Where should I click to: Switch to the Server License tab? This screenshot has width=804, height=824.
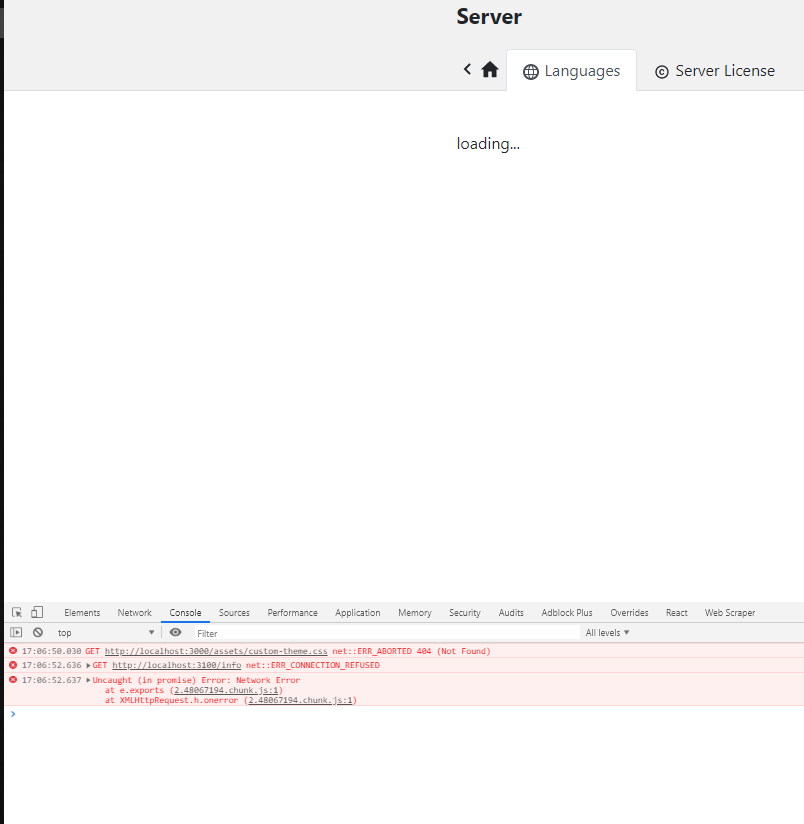714,70
